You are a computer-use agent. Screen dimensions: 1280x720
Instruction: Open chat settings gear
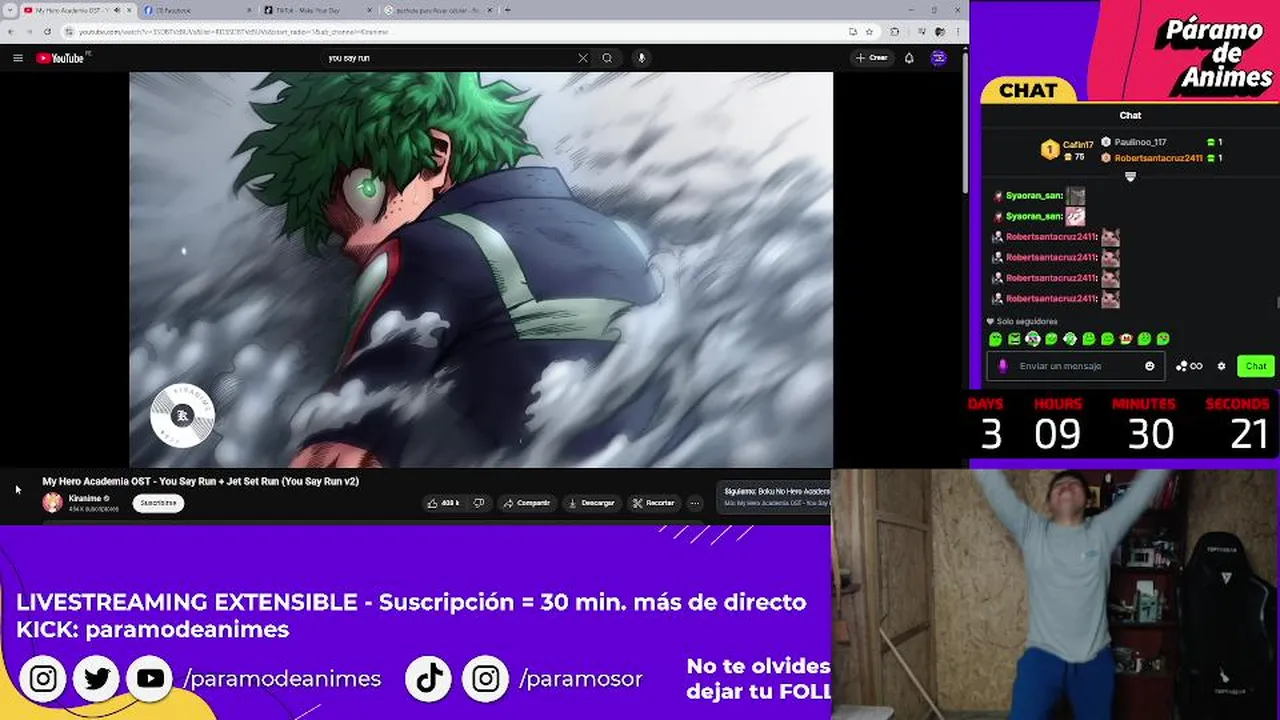pyautogui.click(x=1221, y=366)
